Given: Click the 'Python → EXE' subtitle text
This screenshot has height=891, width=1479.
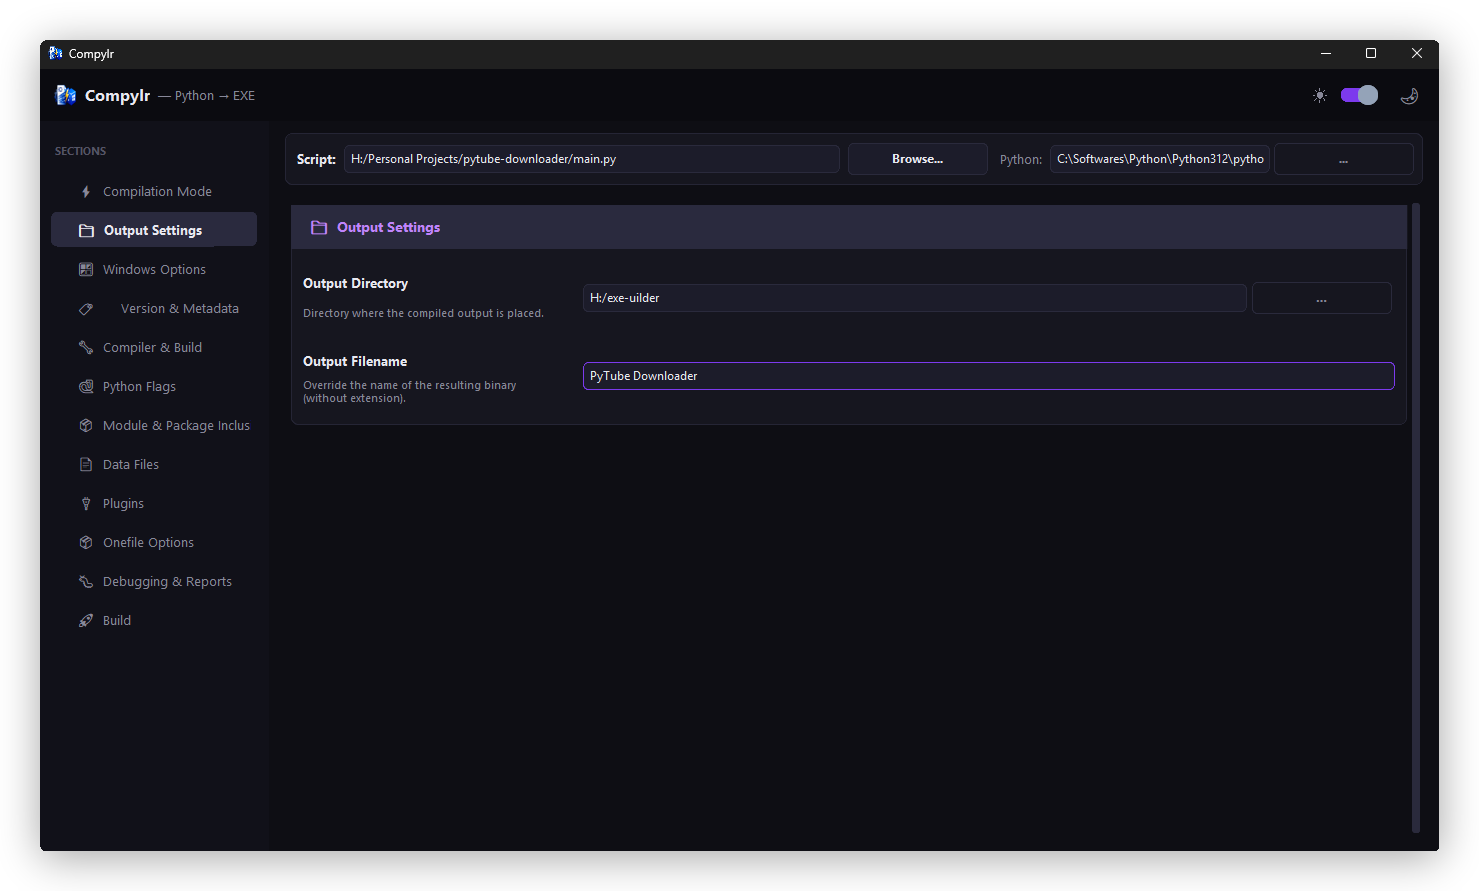Looking at the screenshot, I should [215, 96].
